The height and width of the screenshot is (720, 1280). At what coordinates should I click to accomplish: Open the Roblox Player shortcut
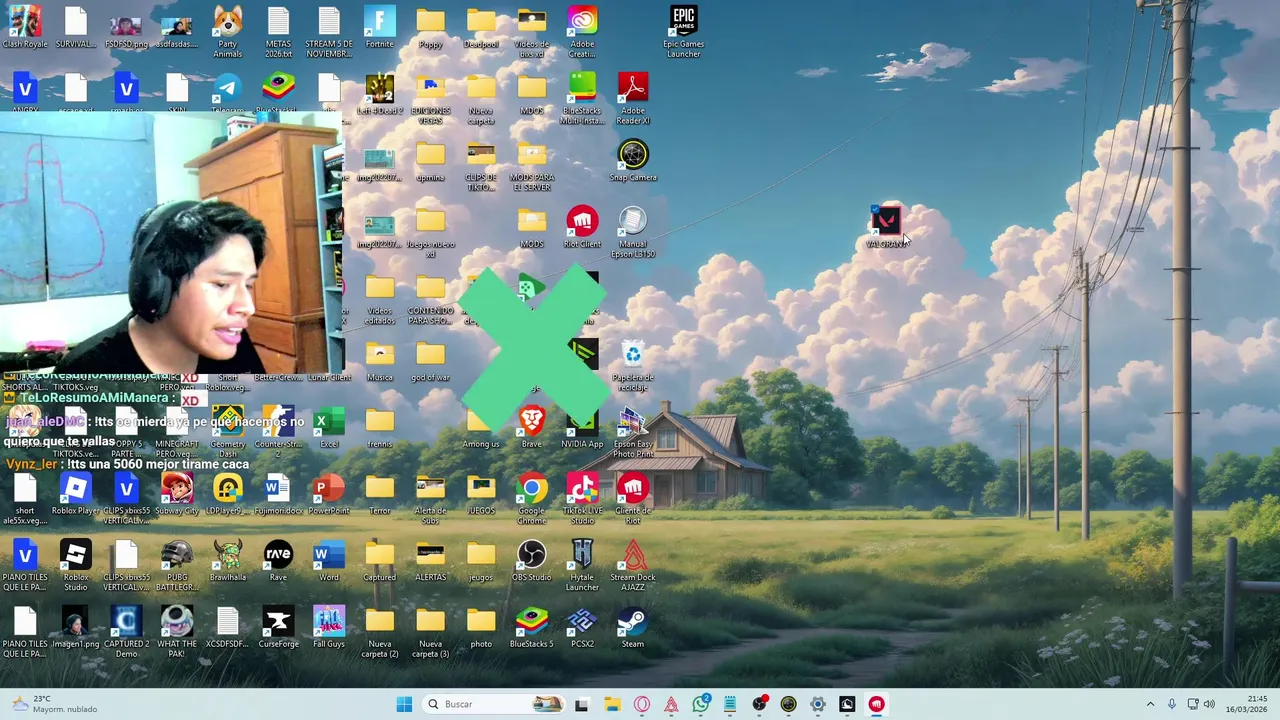[76, 494]
